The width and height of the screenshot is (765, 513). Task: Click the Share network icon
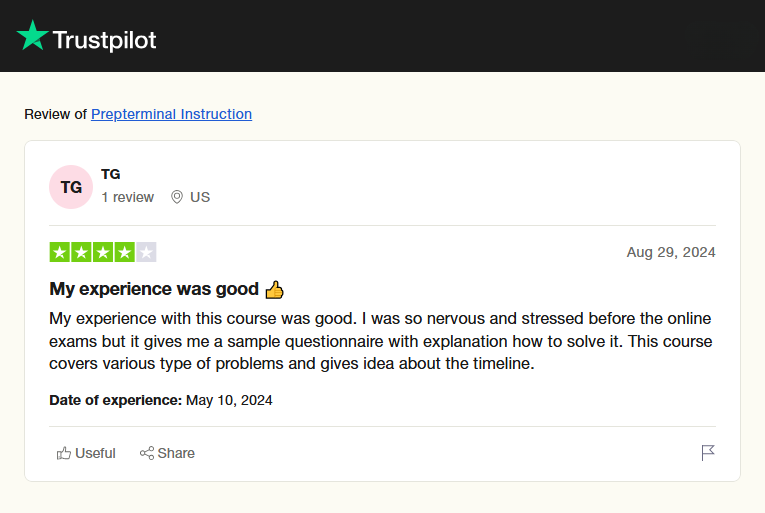147,453
